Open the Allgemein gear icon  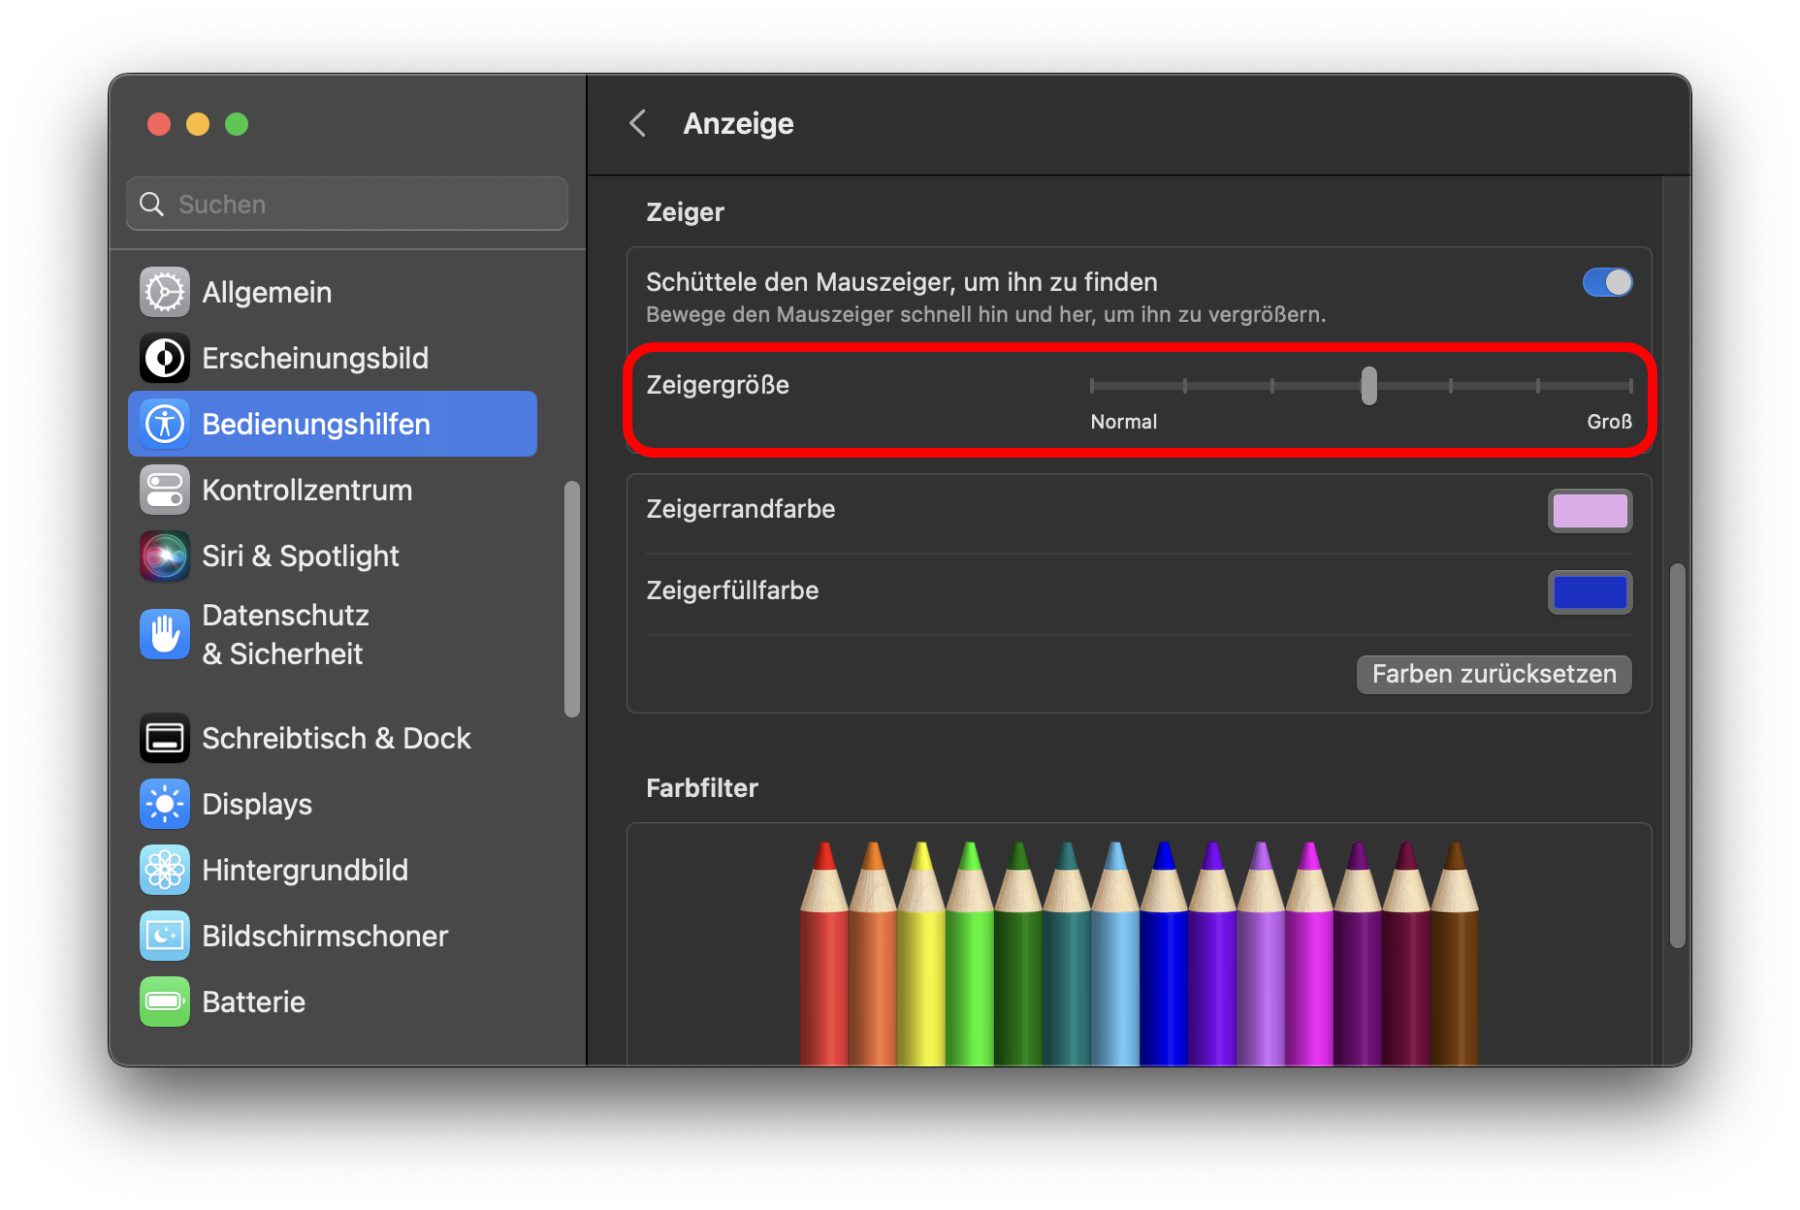[164, 292]
